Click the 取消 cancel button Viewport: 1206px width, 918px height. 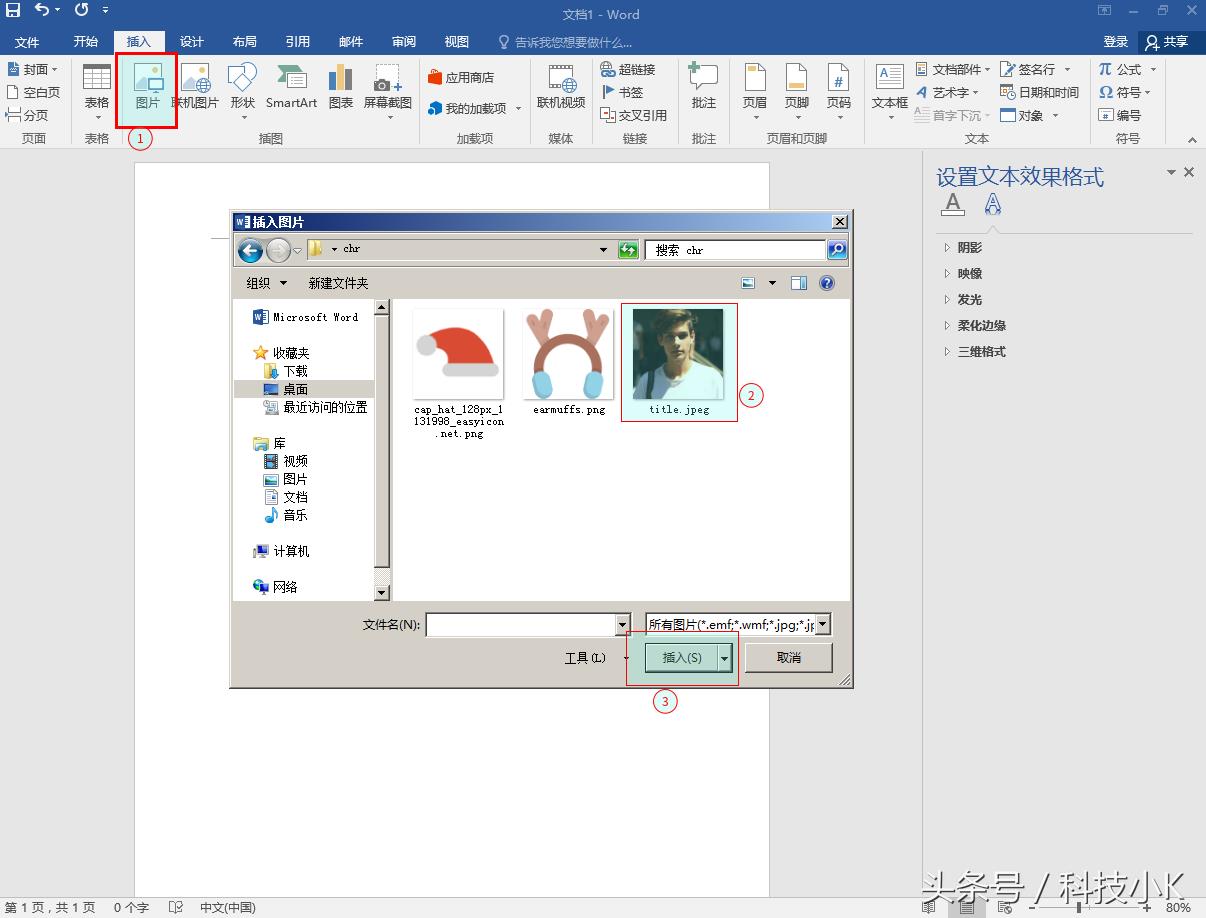point(788,657)
